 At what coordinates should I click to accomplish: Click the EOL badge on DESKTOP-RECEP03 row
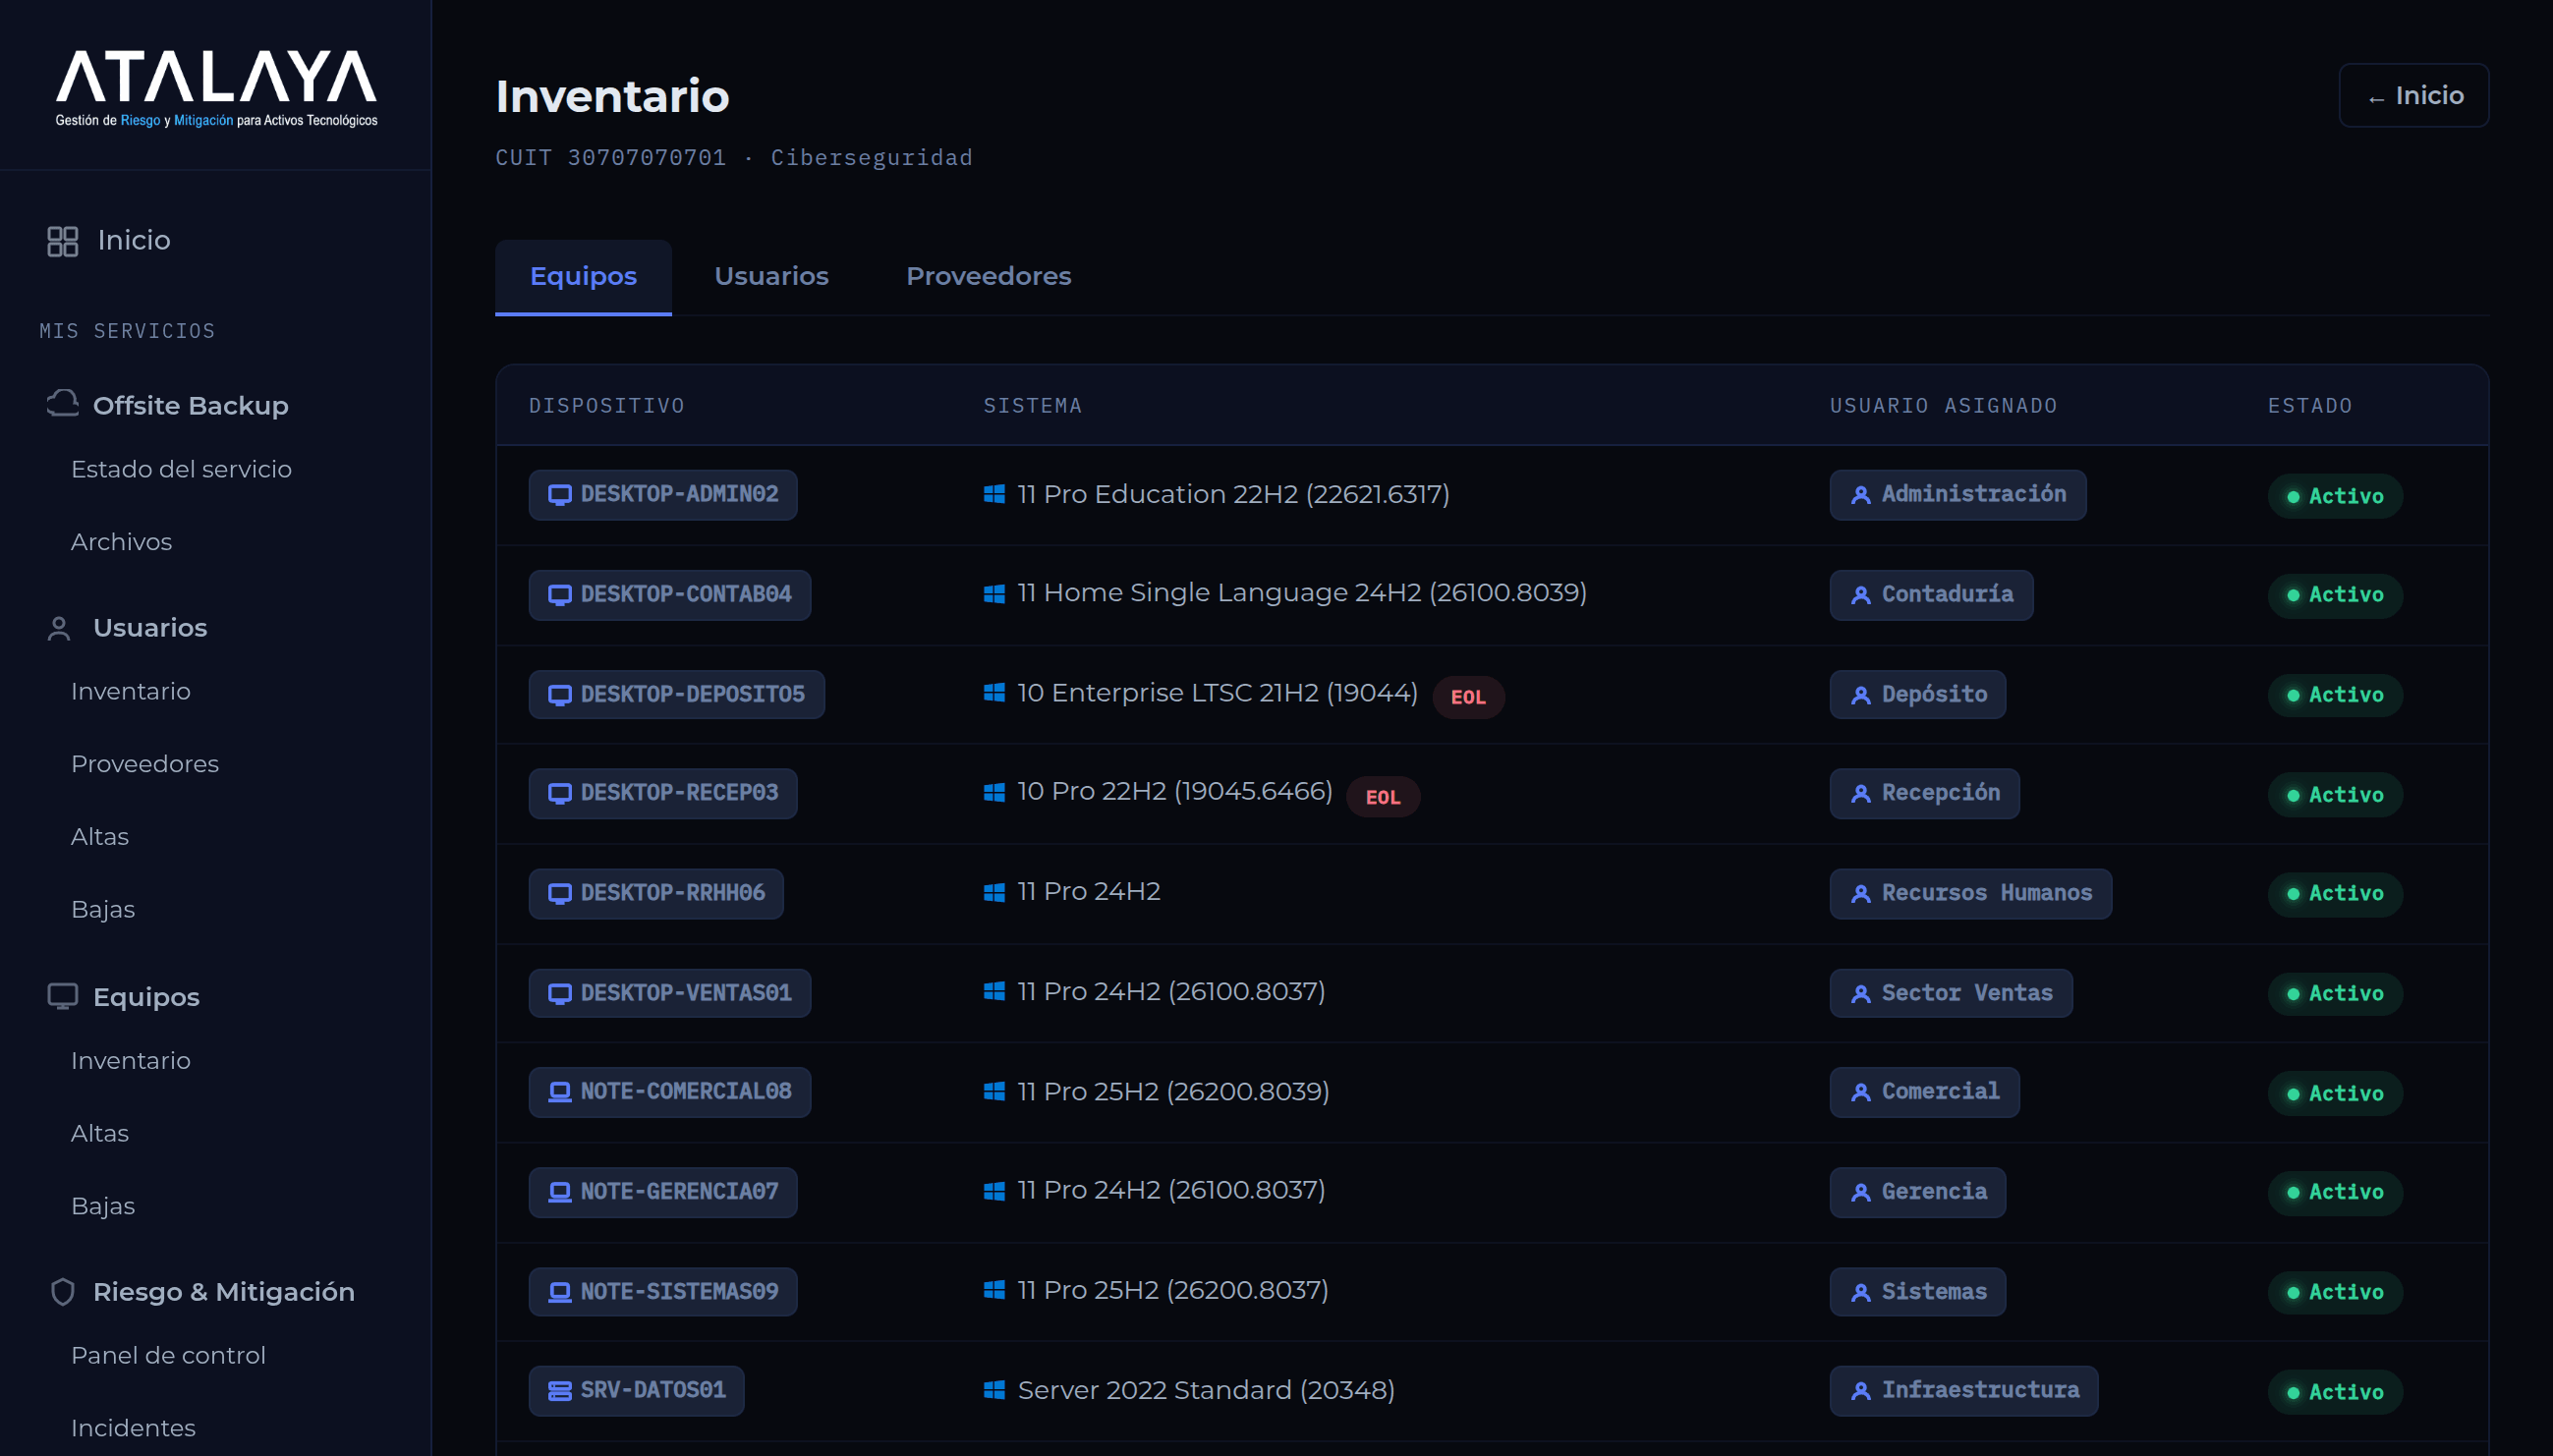pyautogui.click(x=1383, y=797)
